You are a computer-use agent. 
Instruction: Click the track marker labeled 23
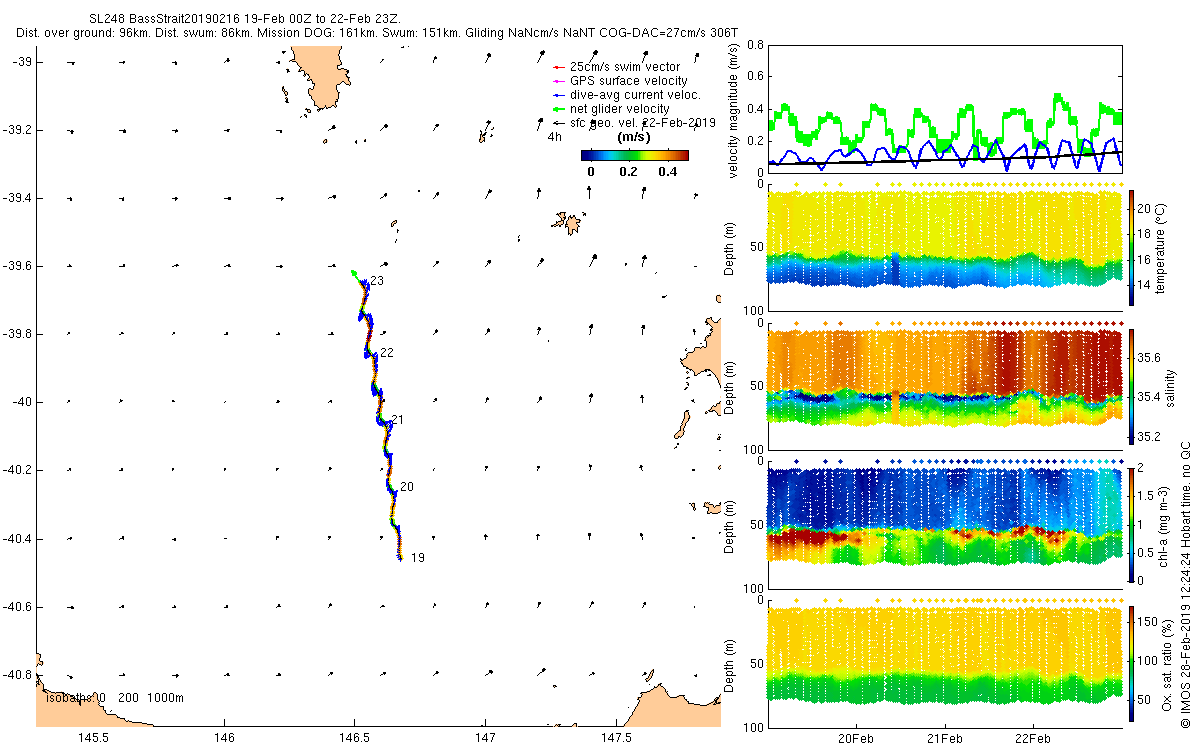click(377, 281)
